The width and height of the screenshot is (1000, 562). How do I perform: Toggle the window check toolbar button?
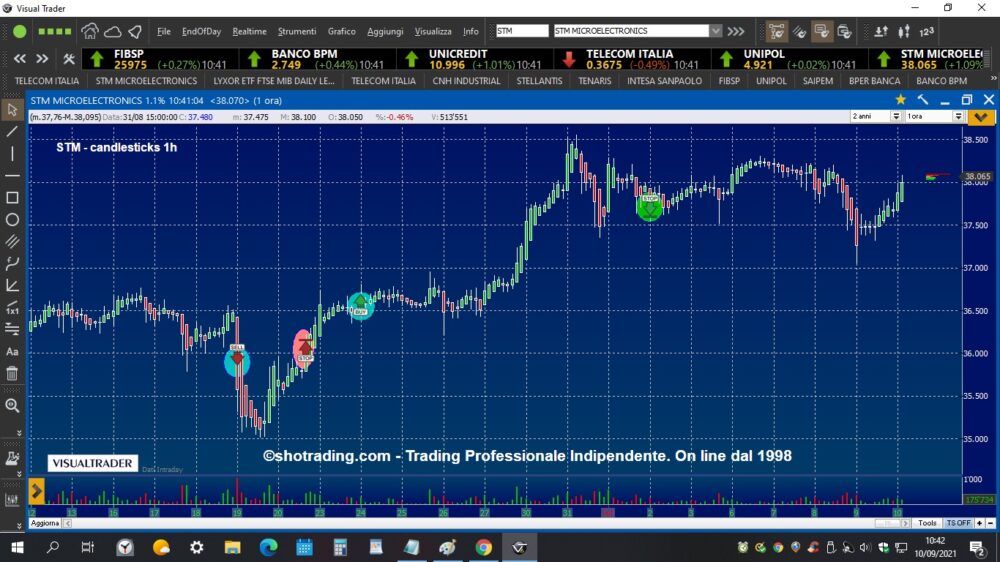[x=844, y=31]
